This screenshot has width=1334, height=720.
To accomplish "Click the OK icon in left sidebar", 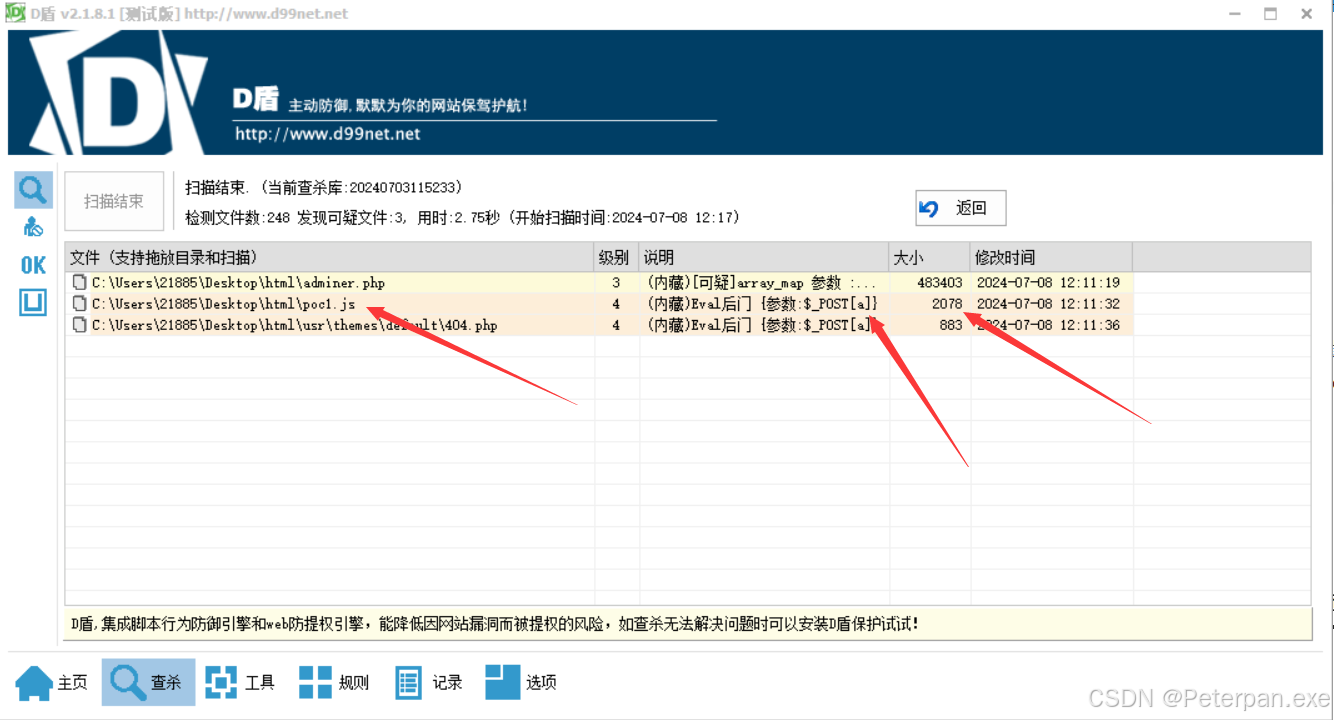I will point(33,265).
